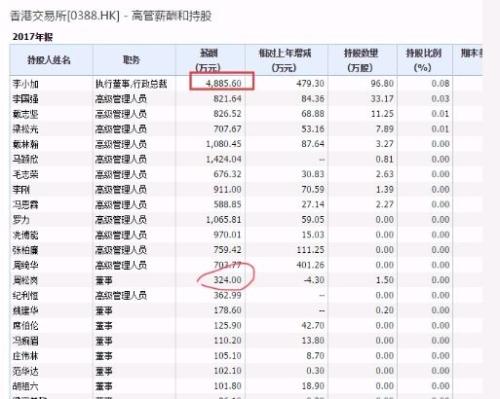The width and height of the screenshot is (500, 399).
Task: Click the highlighted 4,885.60 salary cell
Action: tap(222, 81)
